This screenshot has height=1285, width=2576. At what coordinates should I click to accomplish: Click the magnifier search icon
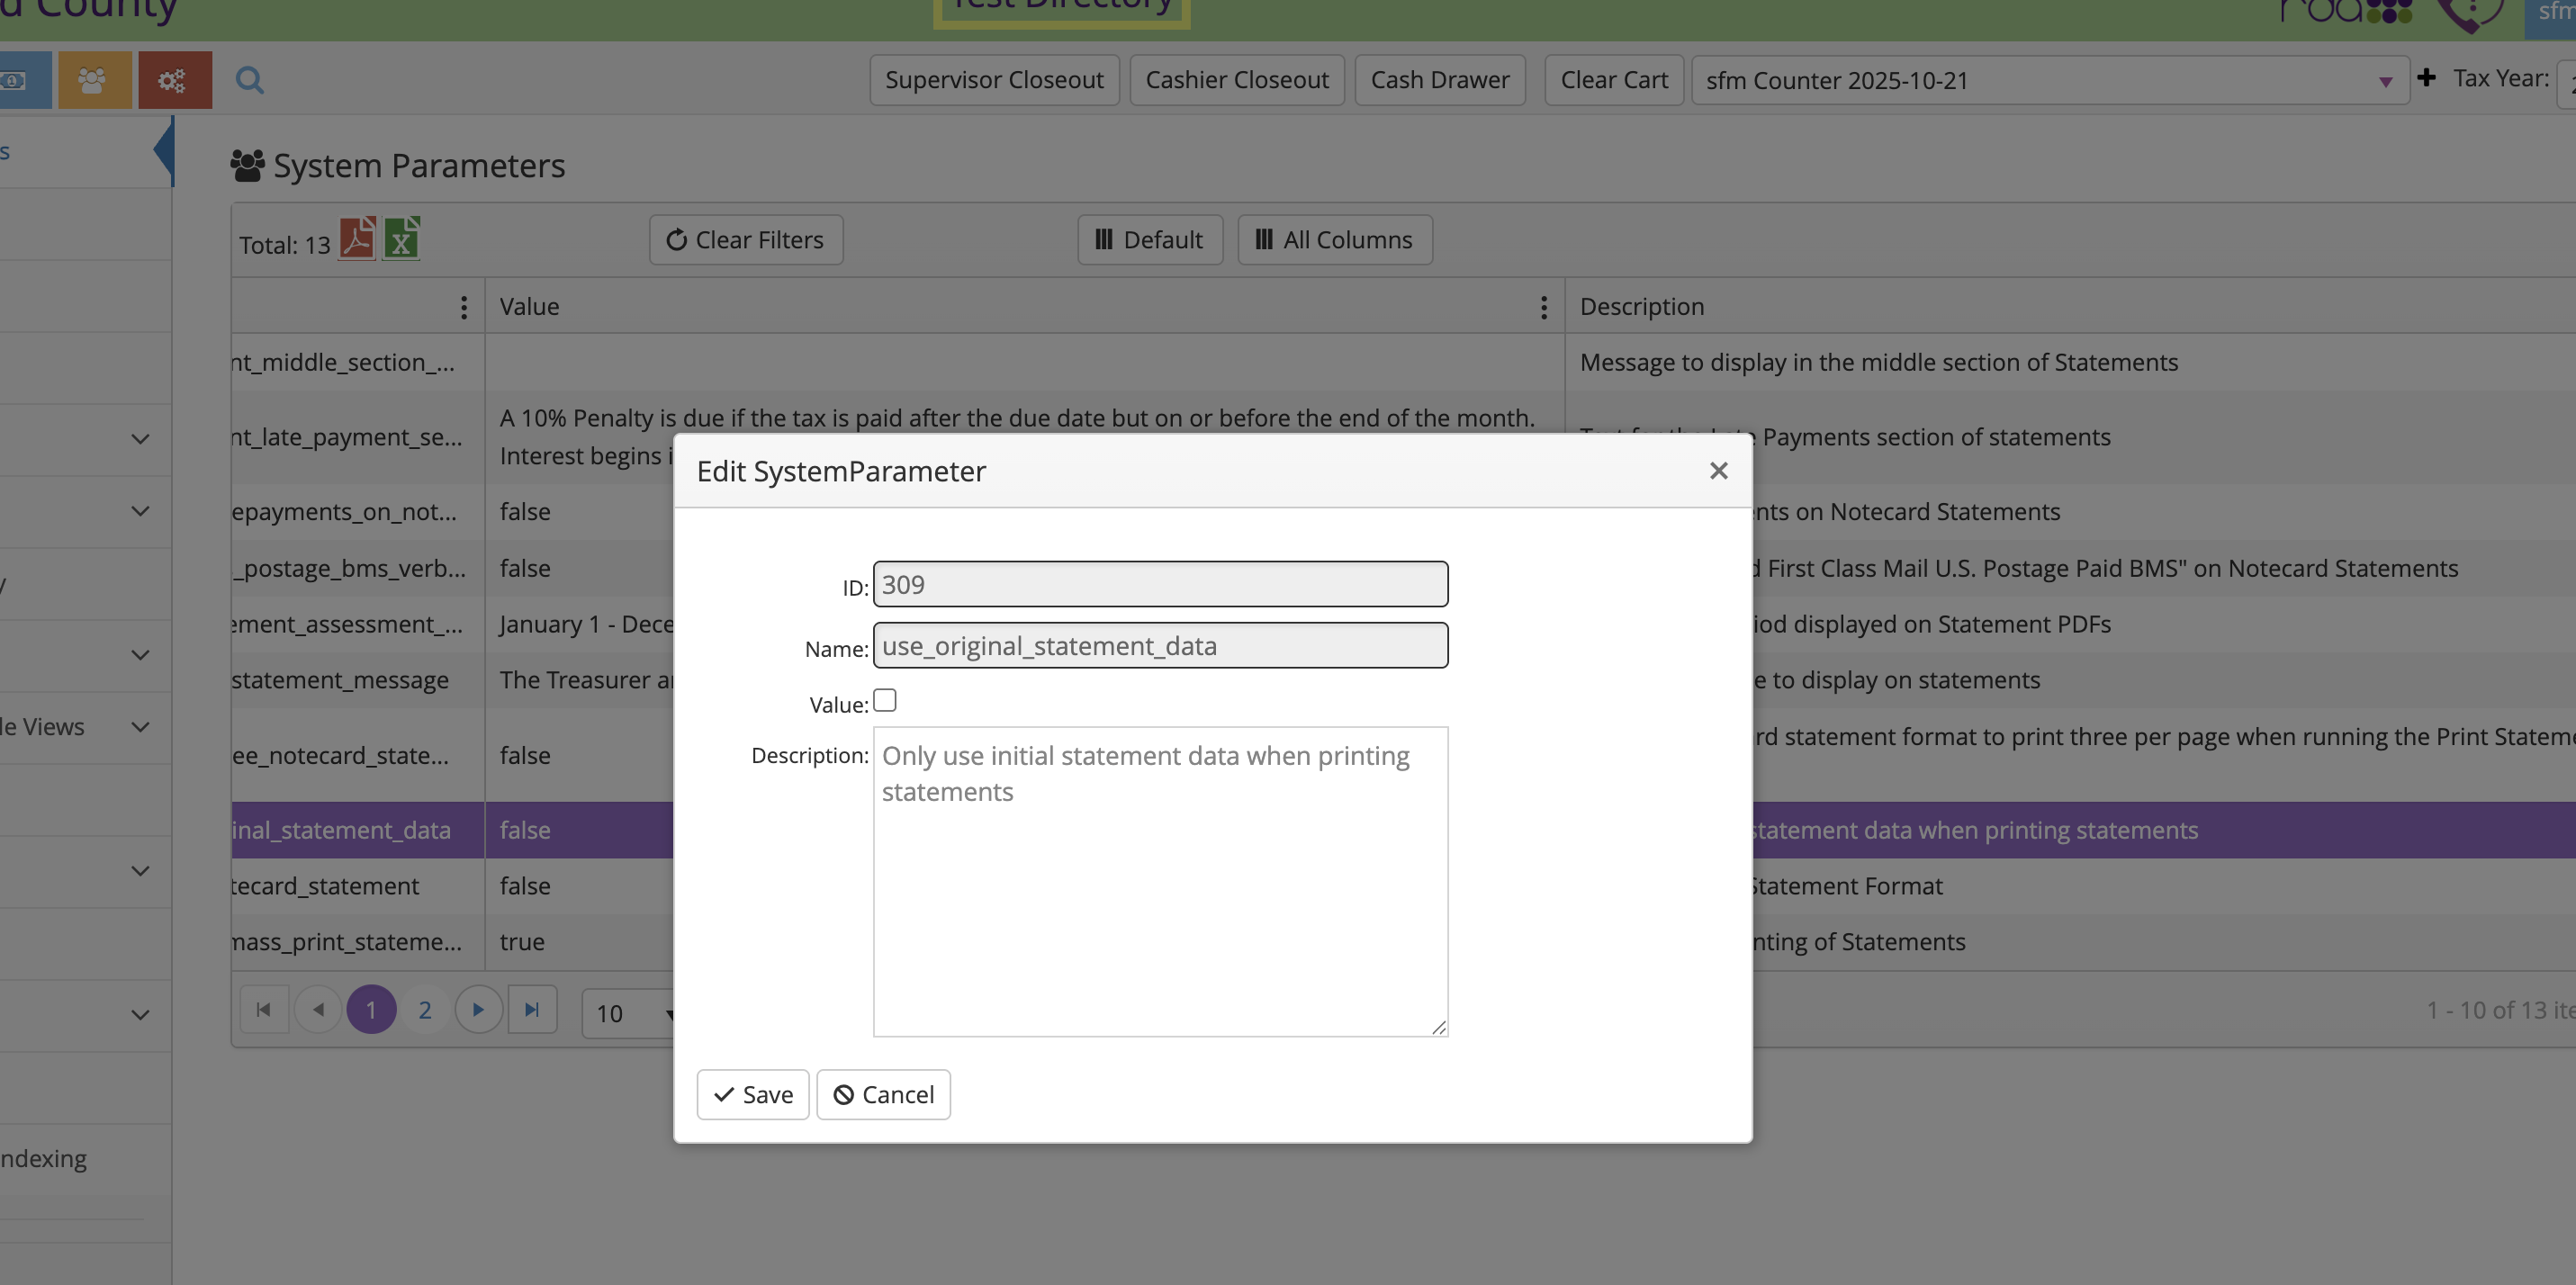(x=250, y=80)
